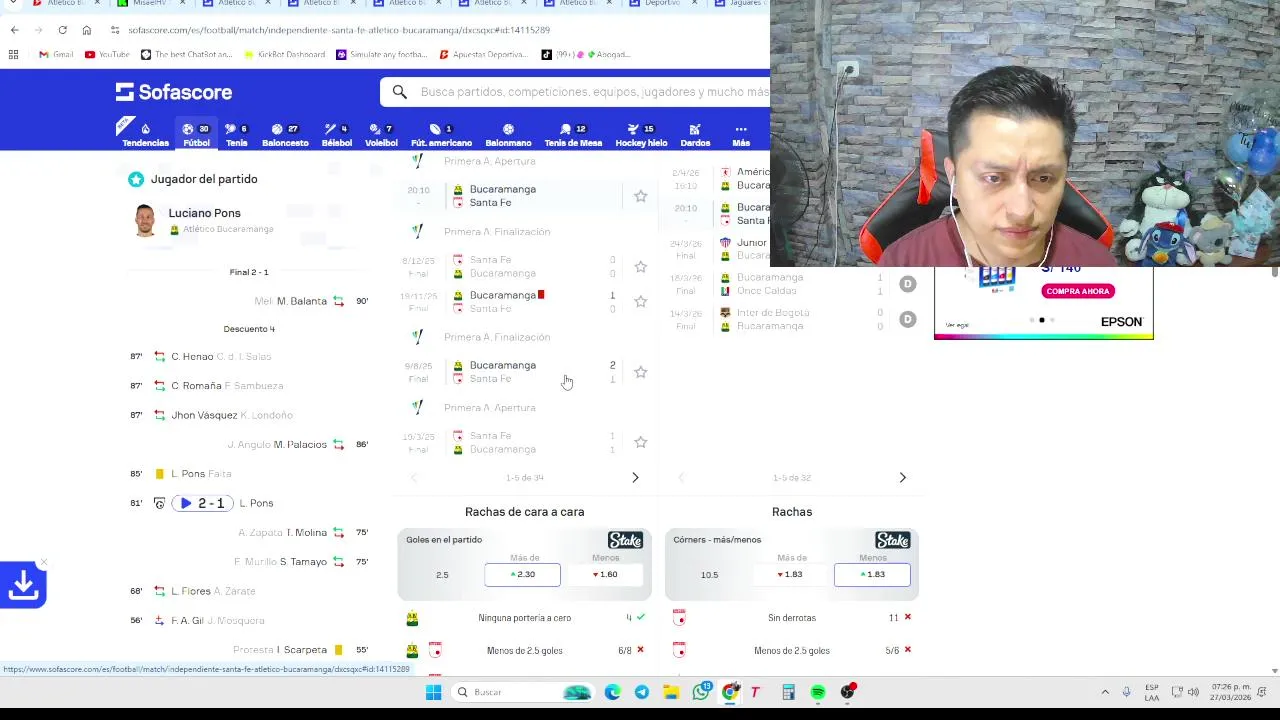Open 14/3/26 Inter de Bogotá match
This screenshot has width=1280, height=720.
(790, 319)
